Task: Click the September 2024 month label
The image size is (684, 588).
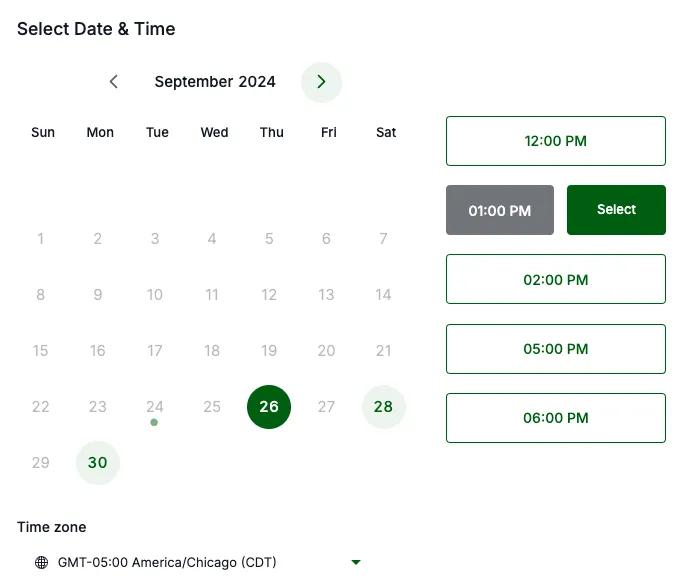Action: pyautogui.click(x=215, y=82)
